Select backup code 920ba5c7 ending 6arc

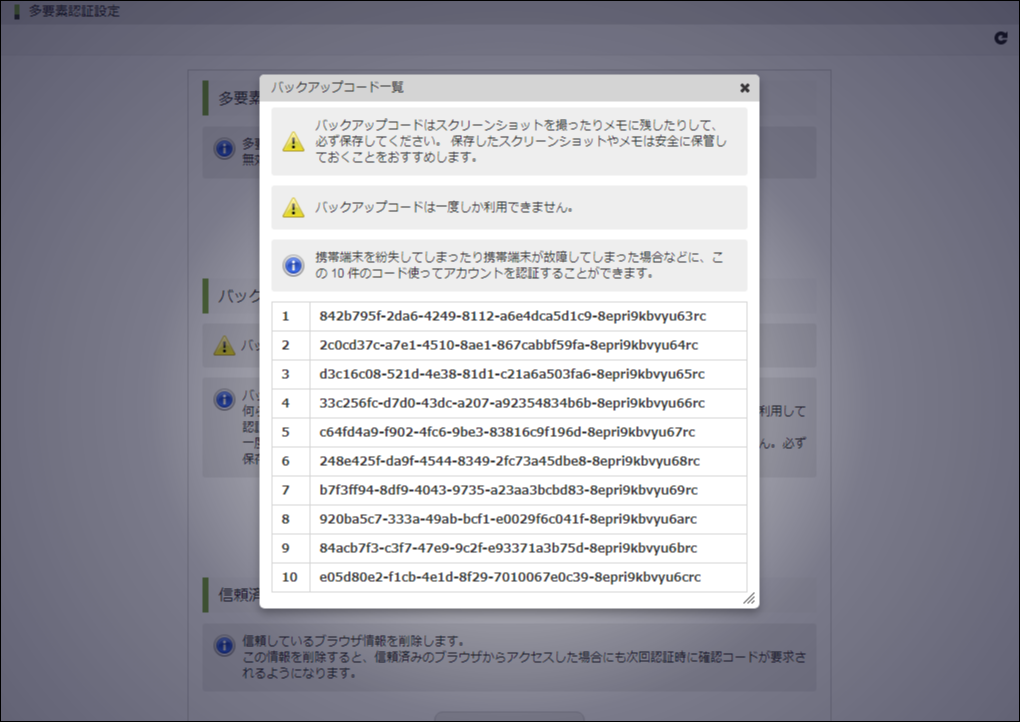pos(508,519)
